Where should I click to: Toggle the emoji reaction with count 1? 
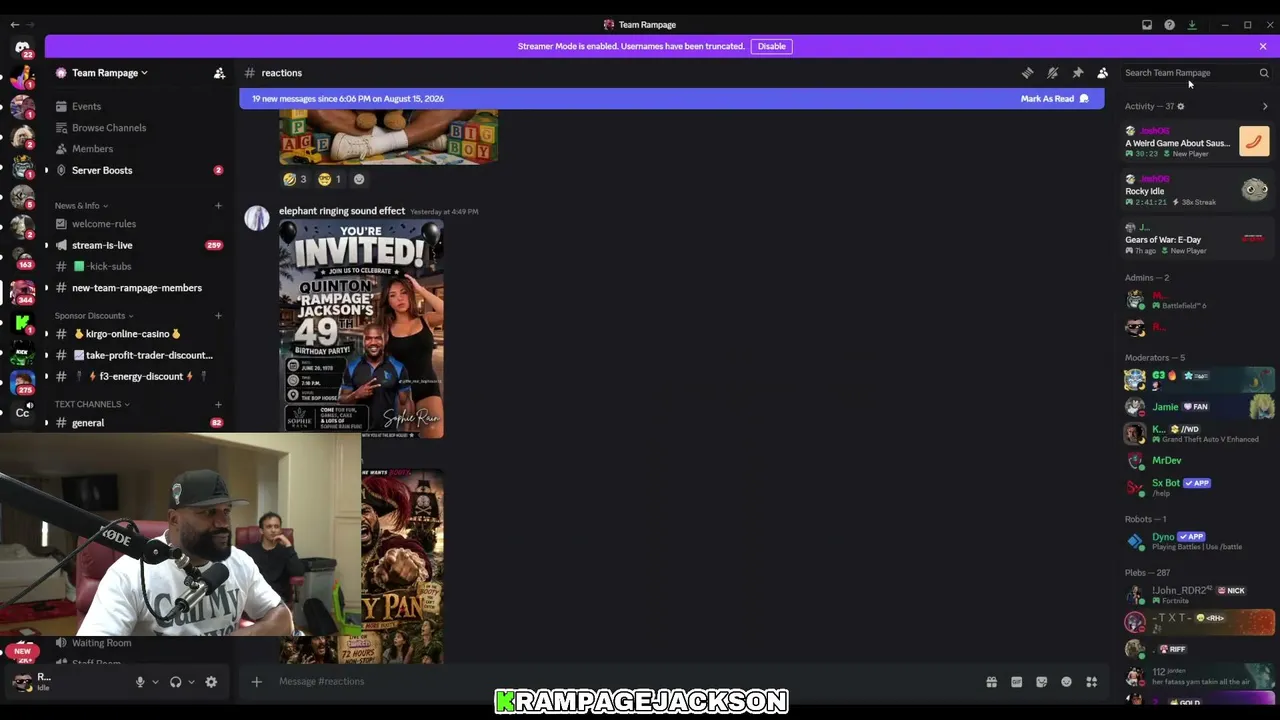[x=330, y=179]
